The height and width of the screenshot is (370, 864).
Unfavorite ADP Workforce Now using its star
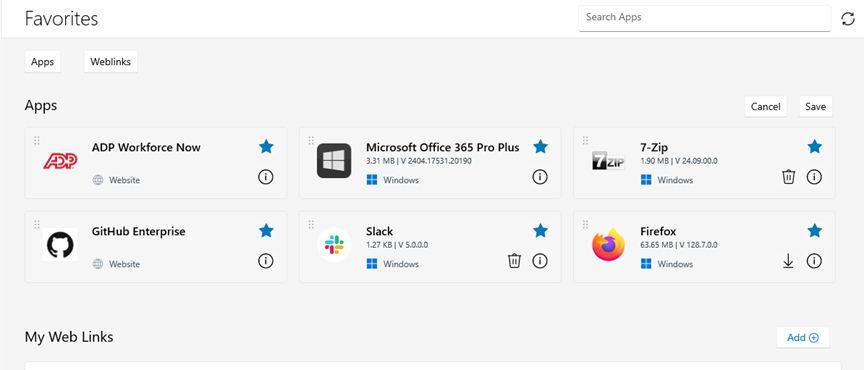pyautogui.click(x=266, y=146)
